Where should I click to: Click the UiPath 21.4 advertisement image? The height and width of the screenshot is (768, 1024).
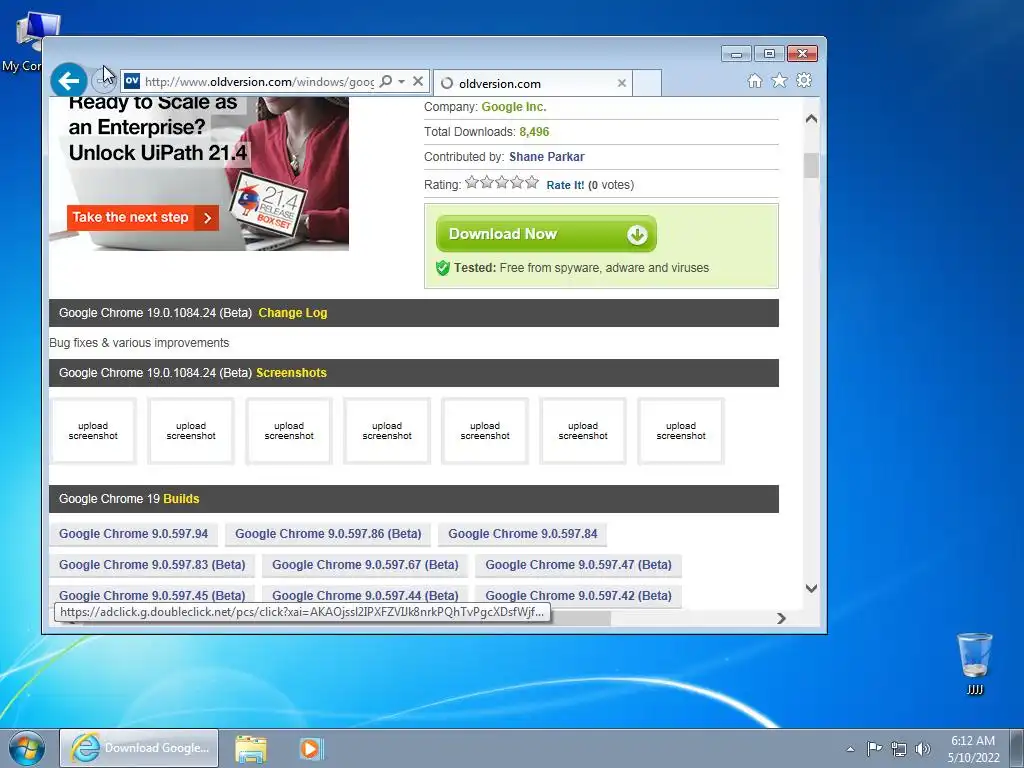[x=199, y=174]
